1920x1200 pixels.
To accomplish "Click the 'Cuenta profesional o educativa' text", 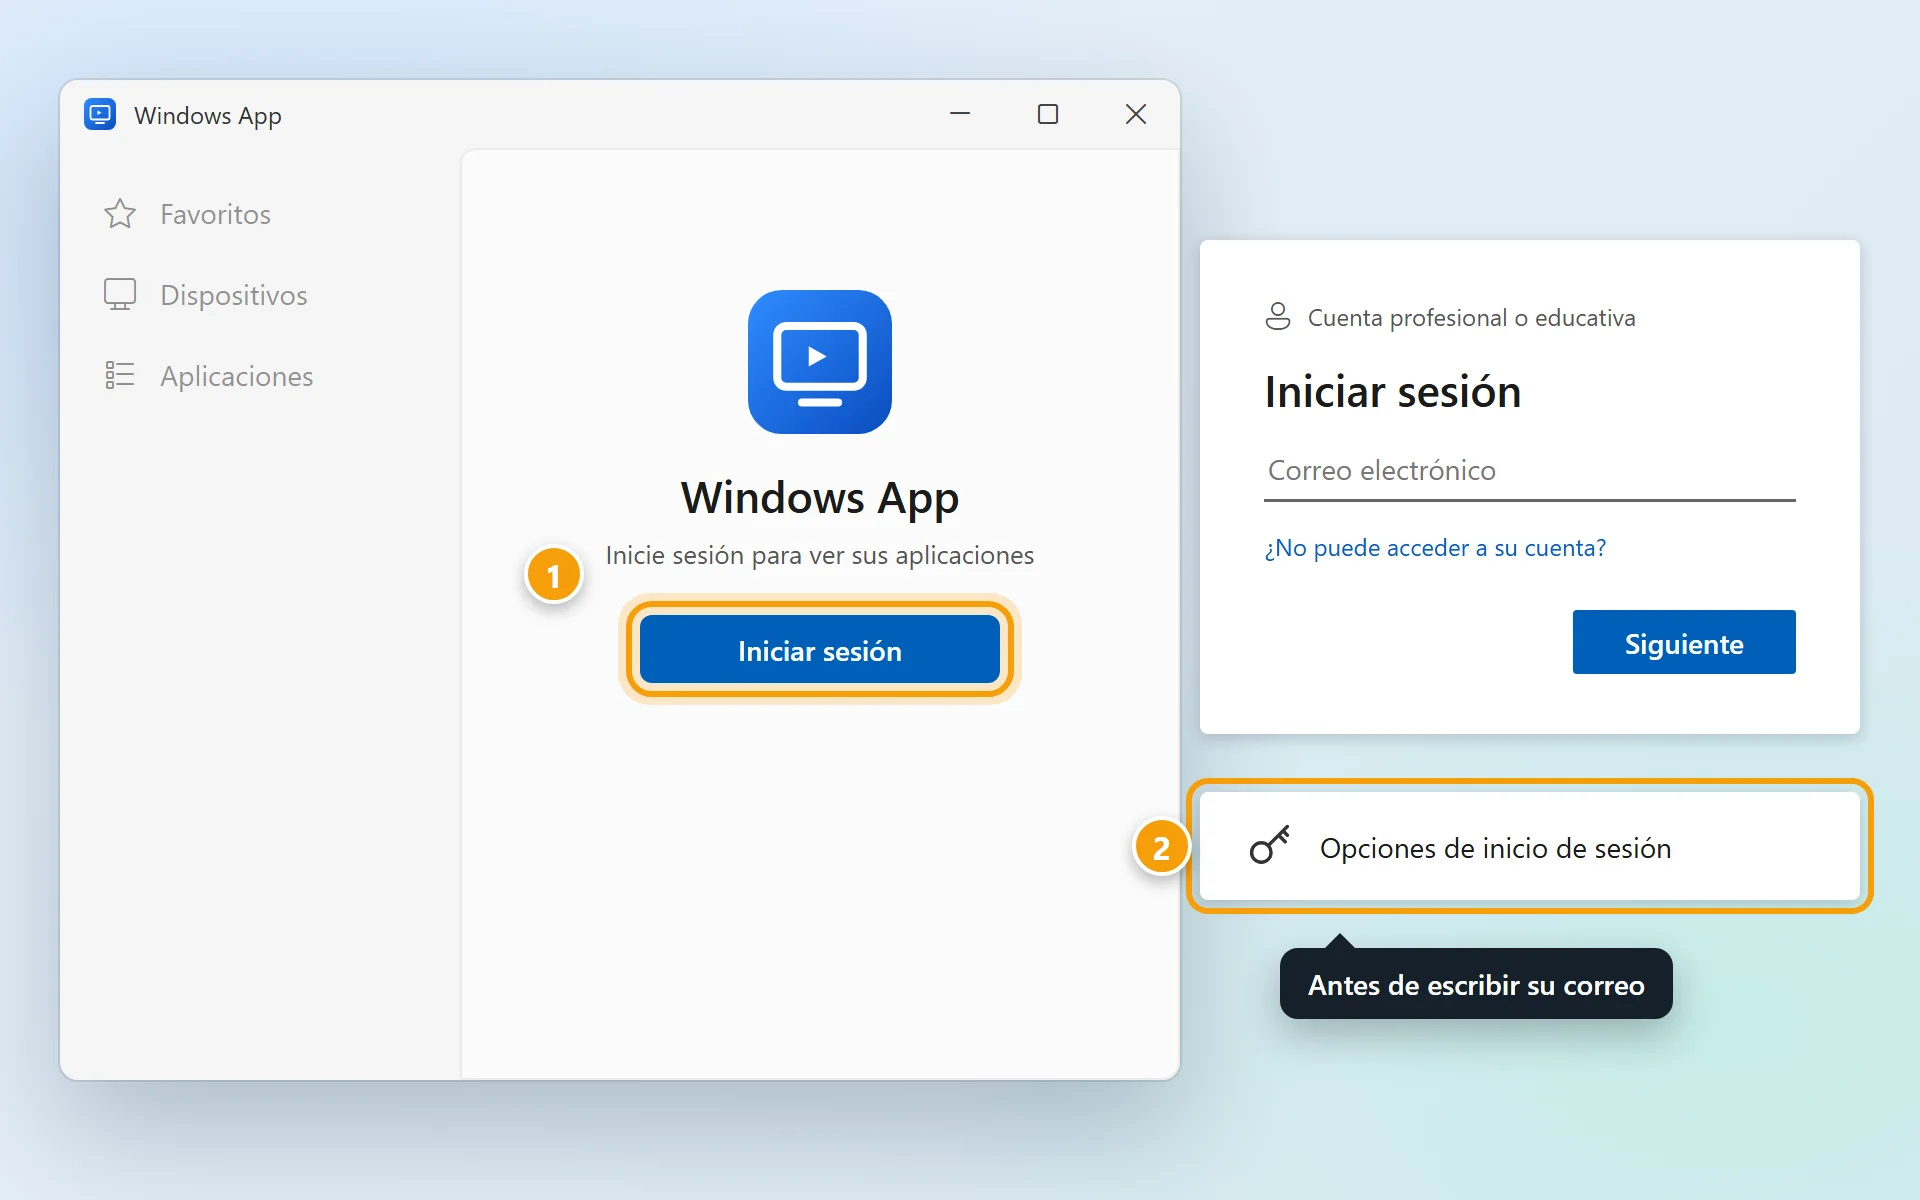I will coord(1472,318).
